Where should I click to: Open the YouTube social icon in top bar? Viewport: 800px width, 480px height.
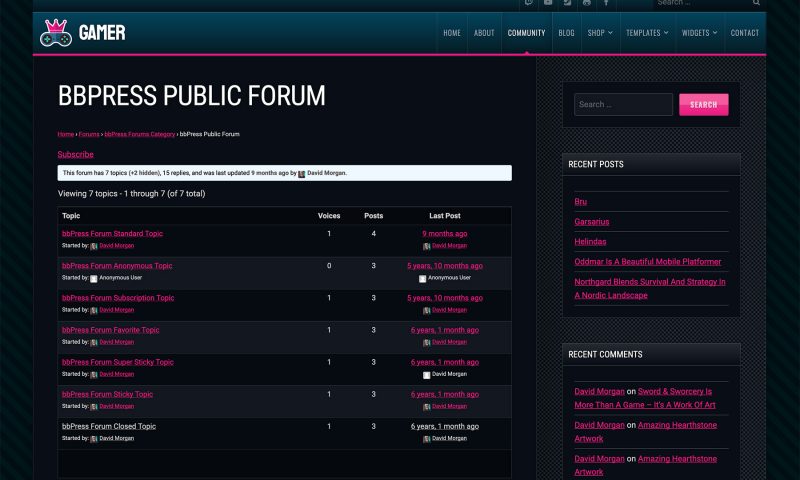point(548,3)
